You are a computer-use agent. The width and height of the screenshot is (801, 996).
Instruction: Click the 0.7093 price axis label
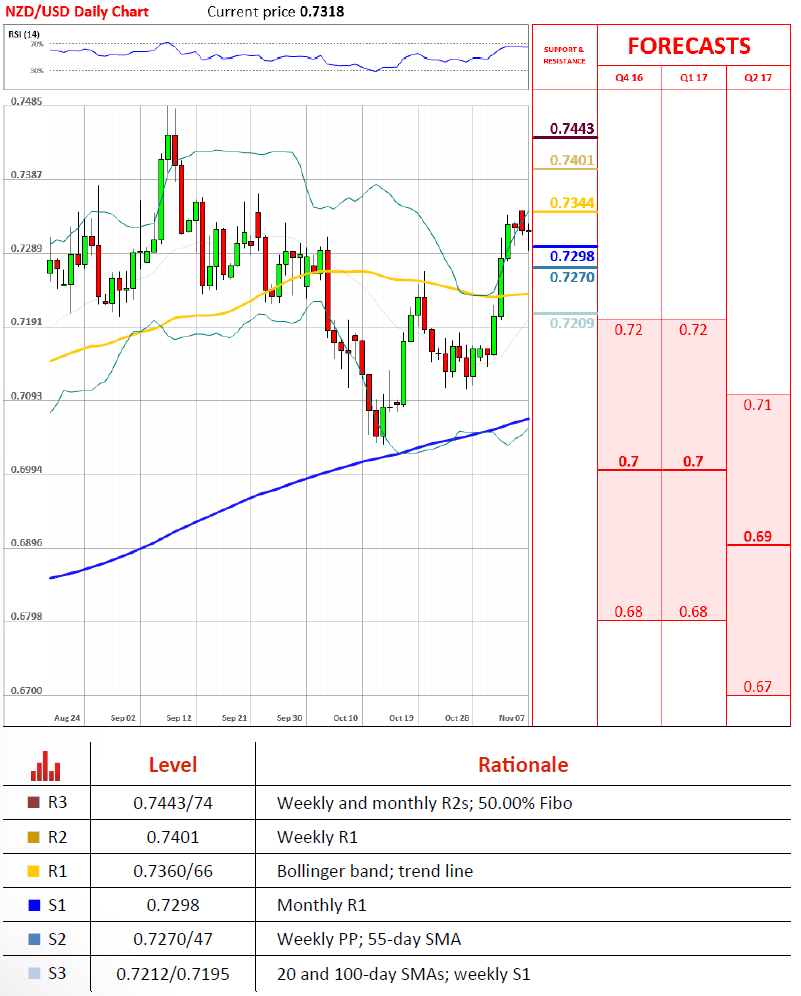(26, 396)
